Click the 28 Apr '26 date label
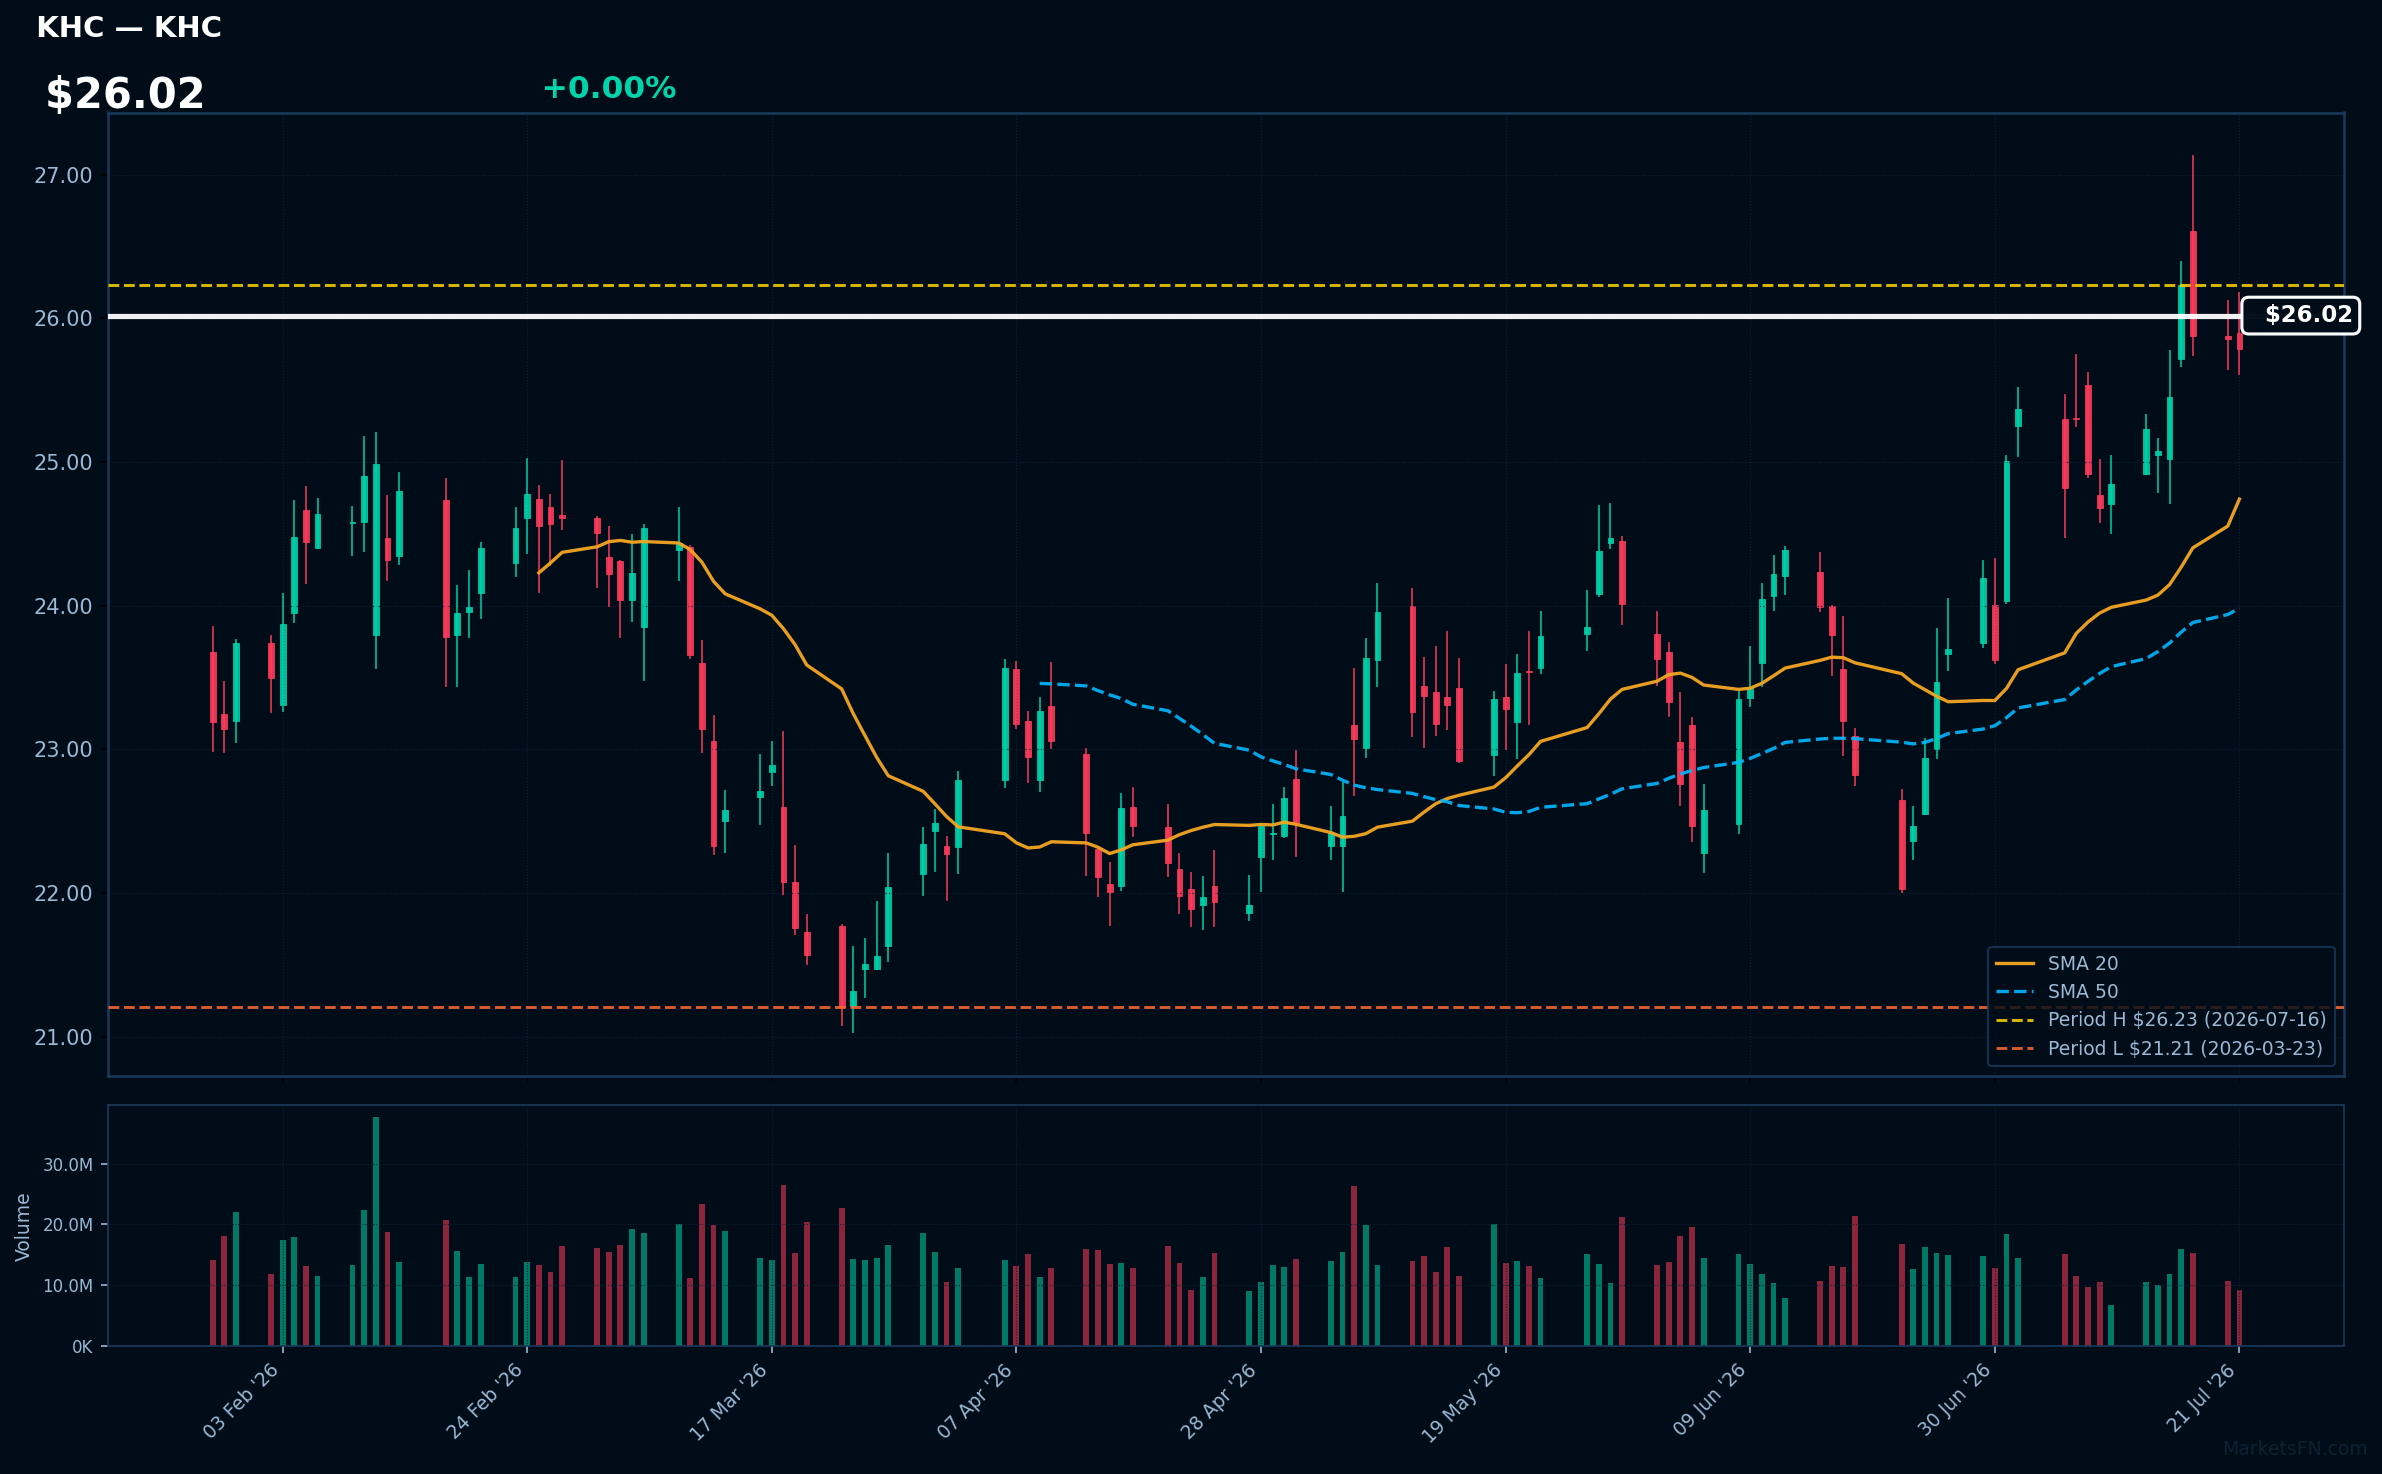2382x1474 pixels. click(1219, 1401)
